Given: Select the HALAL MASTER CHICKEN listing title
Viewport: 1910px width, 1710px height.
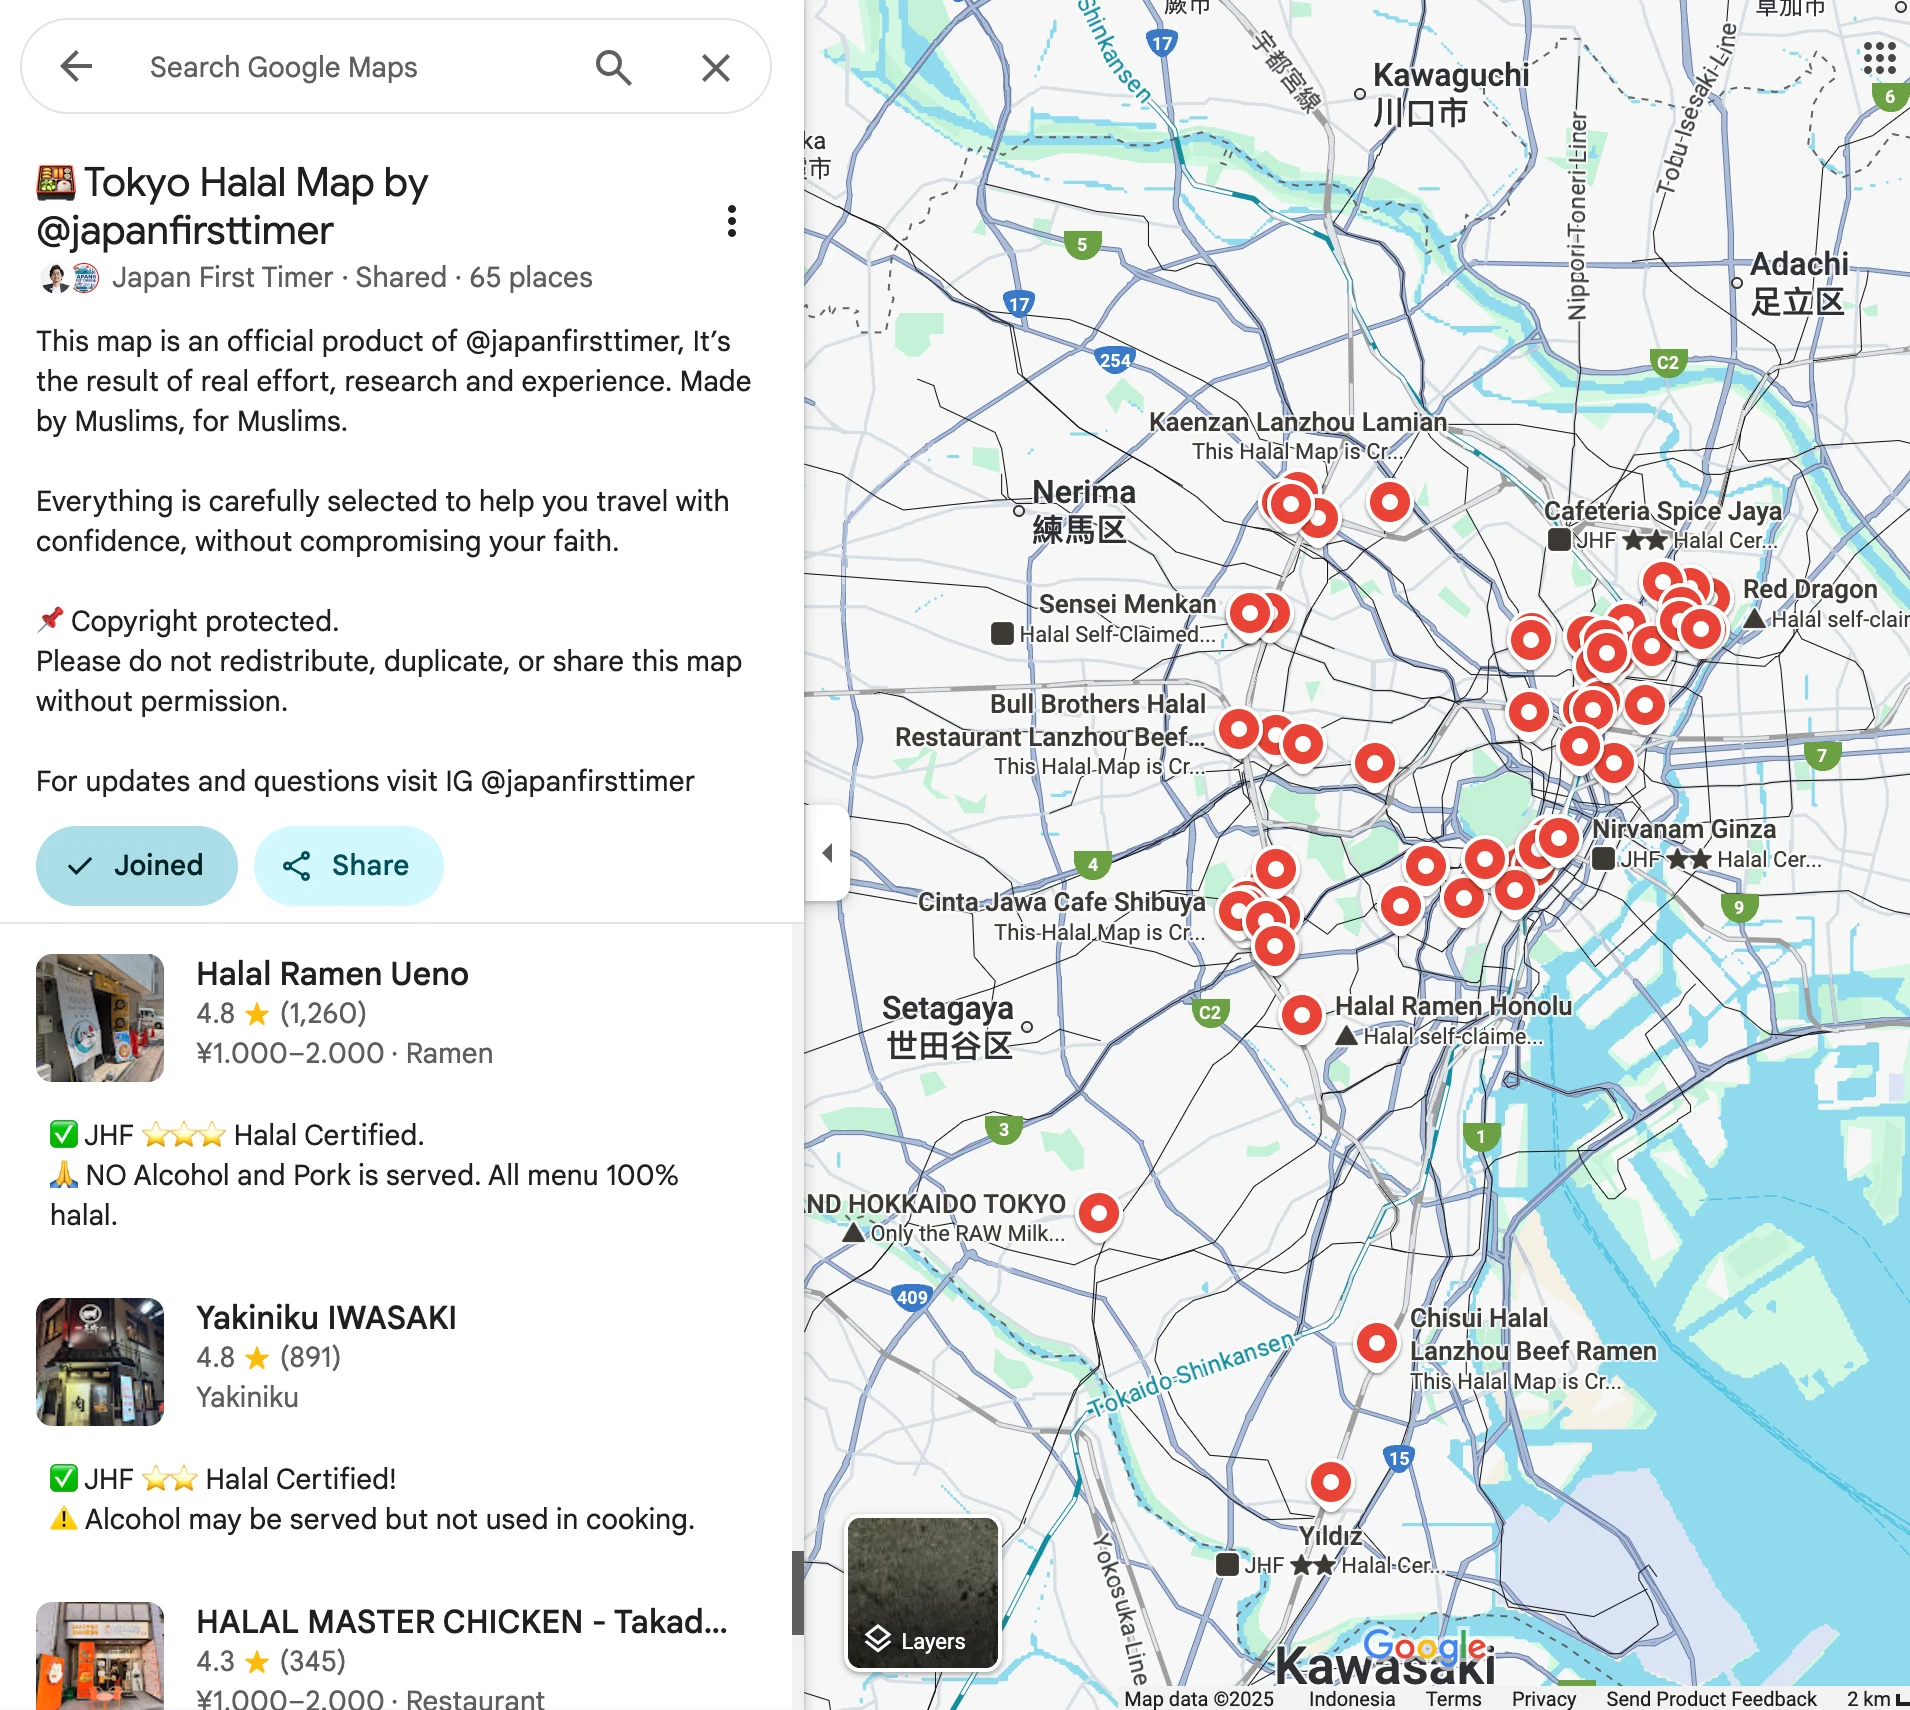Looking at the screenshot, I should pos(462,1622).
